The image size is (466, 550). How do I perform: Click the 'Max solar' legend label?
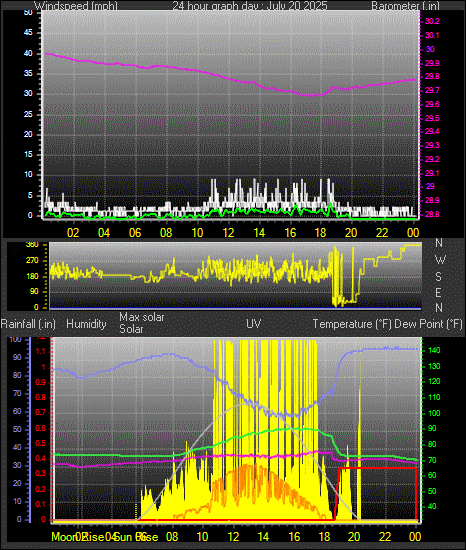click(142, 317)
